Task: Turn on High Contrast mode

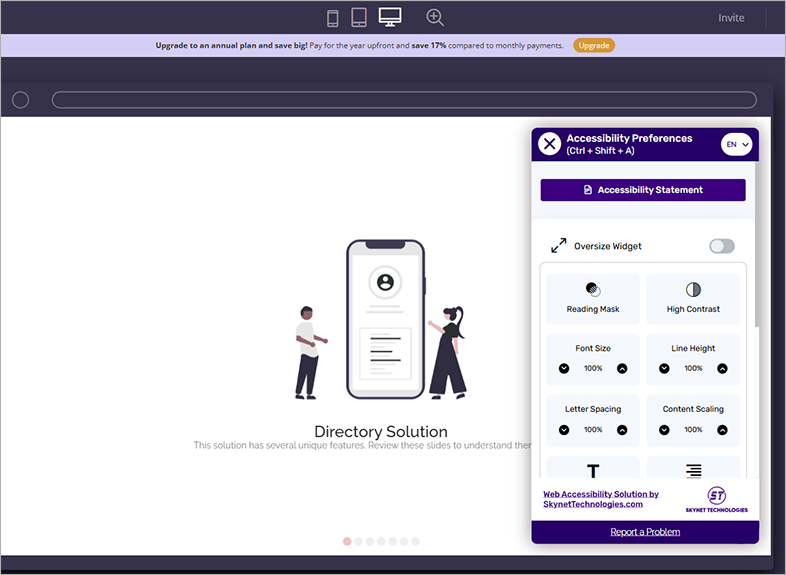Action: pos(693,298)
